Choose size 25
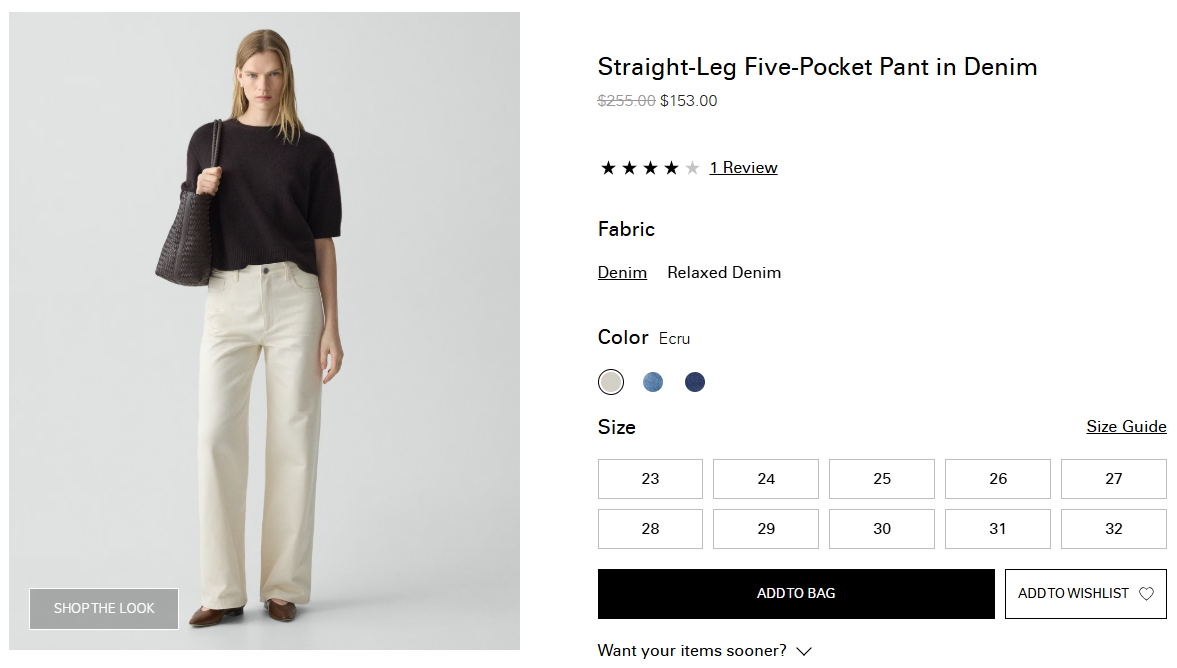The width and height of the screenshot is (1177, 668). coord(882,479)
